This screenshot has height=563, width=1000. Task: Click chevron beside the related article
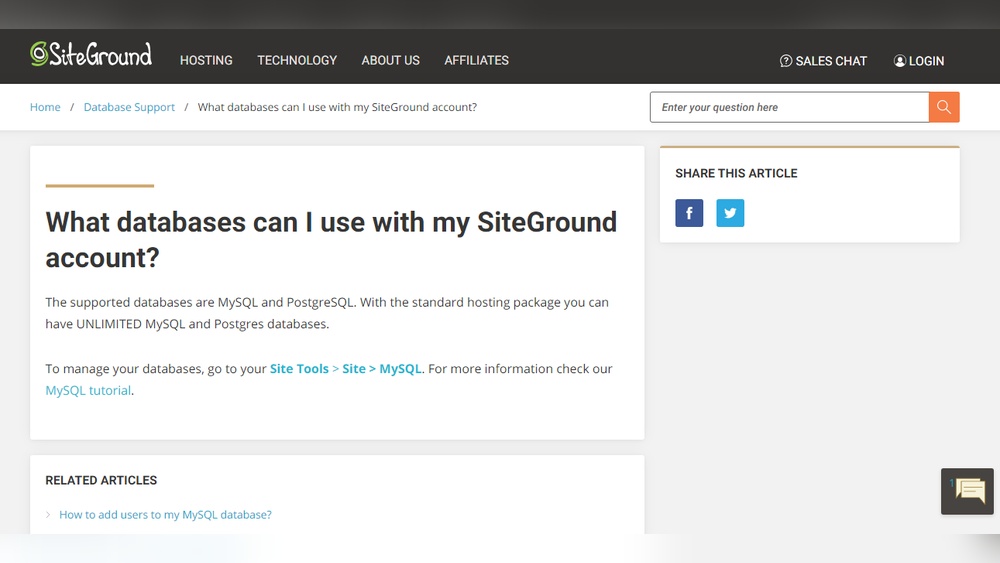[x=48, y=515]
